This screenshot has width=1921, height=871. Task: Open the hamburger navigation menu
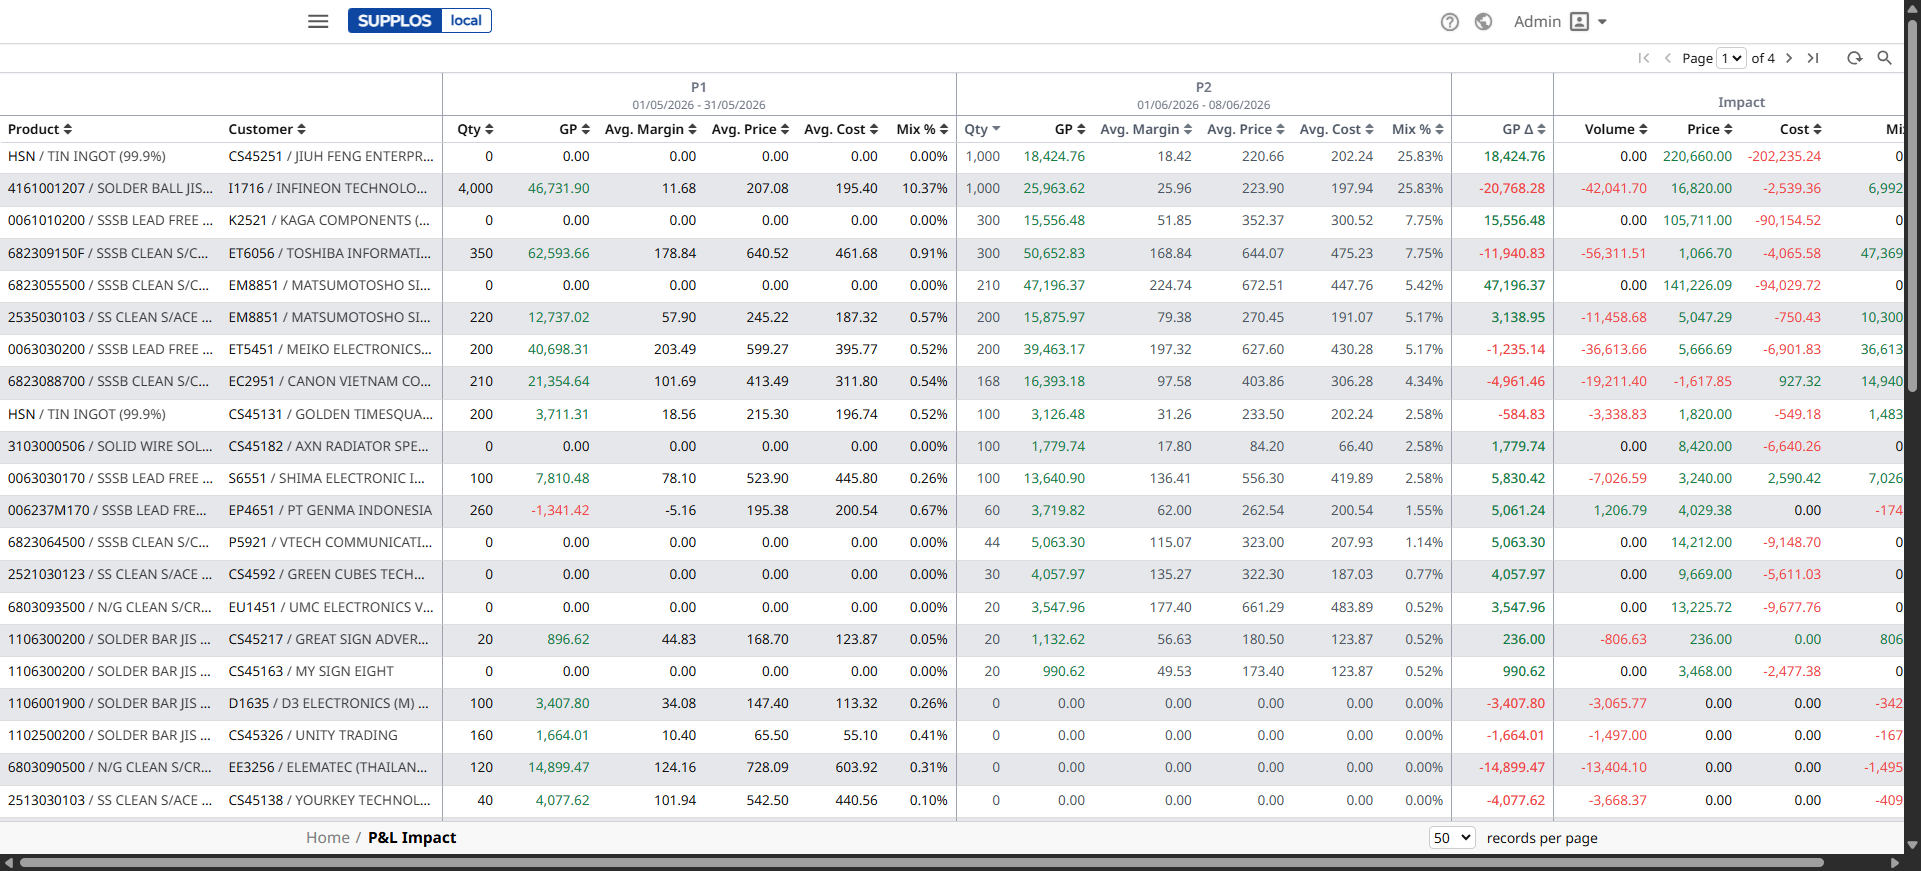click(318, 21)
